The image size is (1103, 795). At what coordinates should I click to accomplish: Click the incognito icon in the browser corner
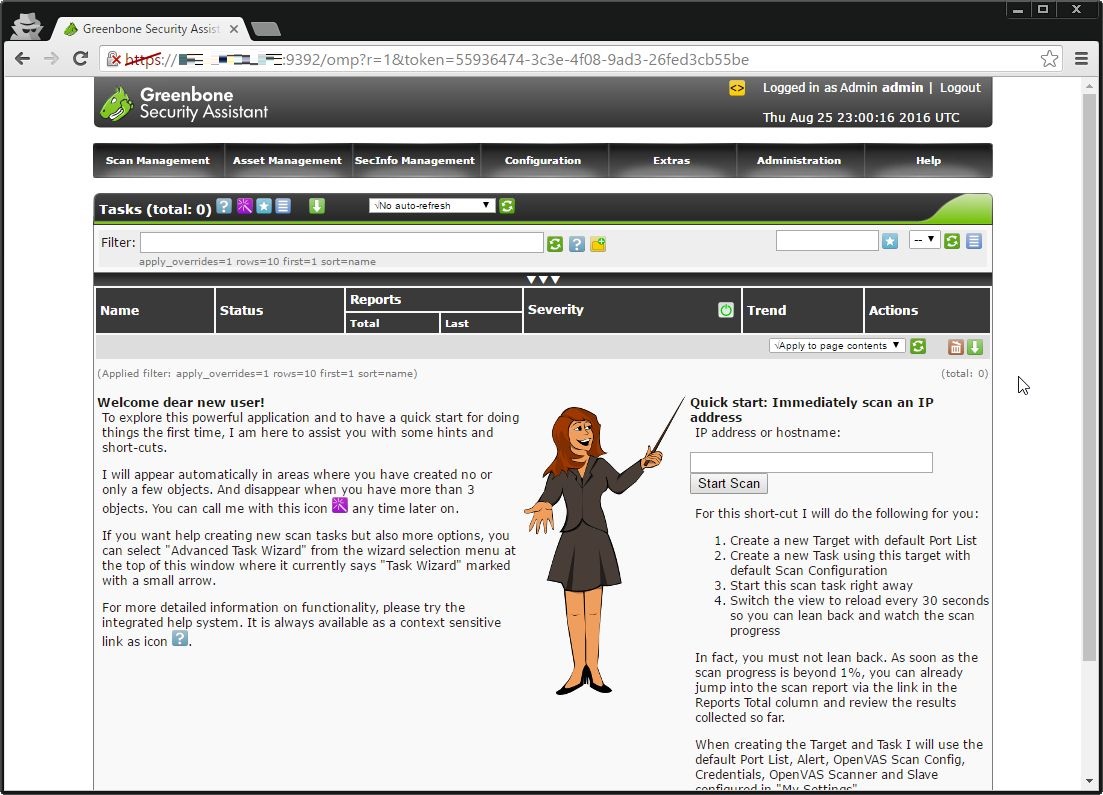pos(27,27)
